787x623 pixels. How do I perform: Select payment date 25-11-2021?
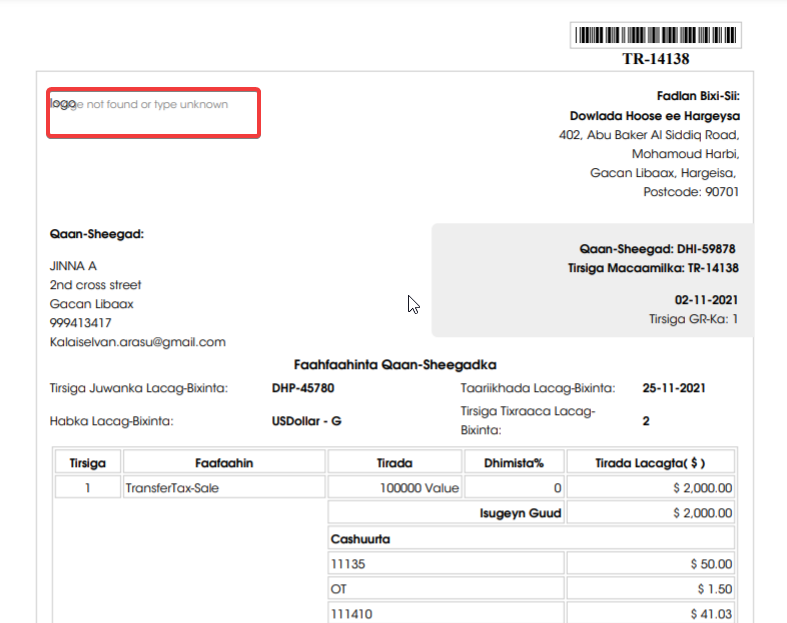(x=674, y=389)
